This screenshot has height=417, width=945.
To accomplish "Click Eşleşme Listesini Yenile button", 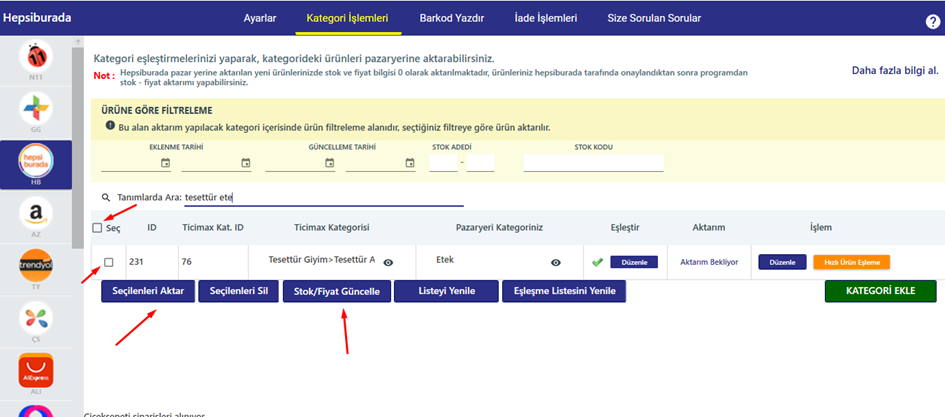I will [x=564, y=291].
